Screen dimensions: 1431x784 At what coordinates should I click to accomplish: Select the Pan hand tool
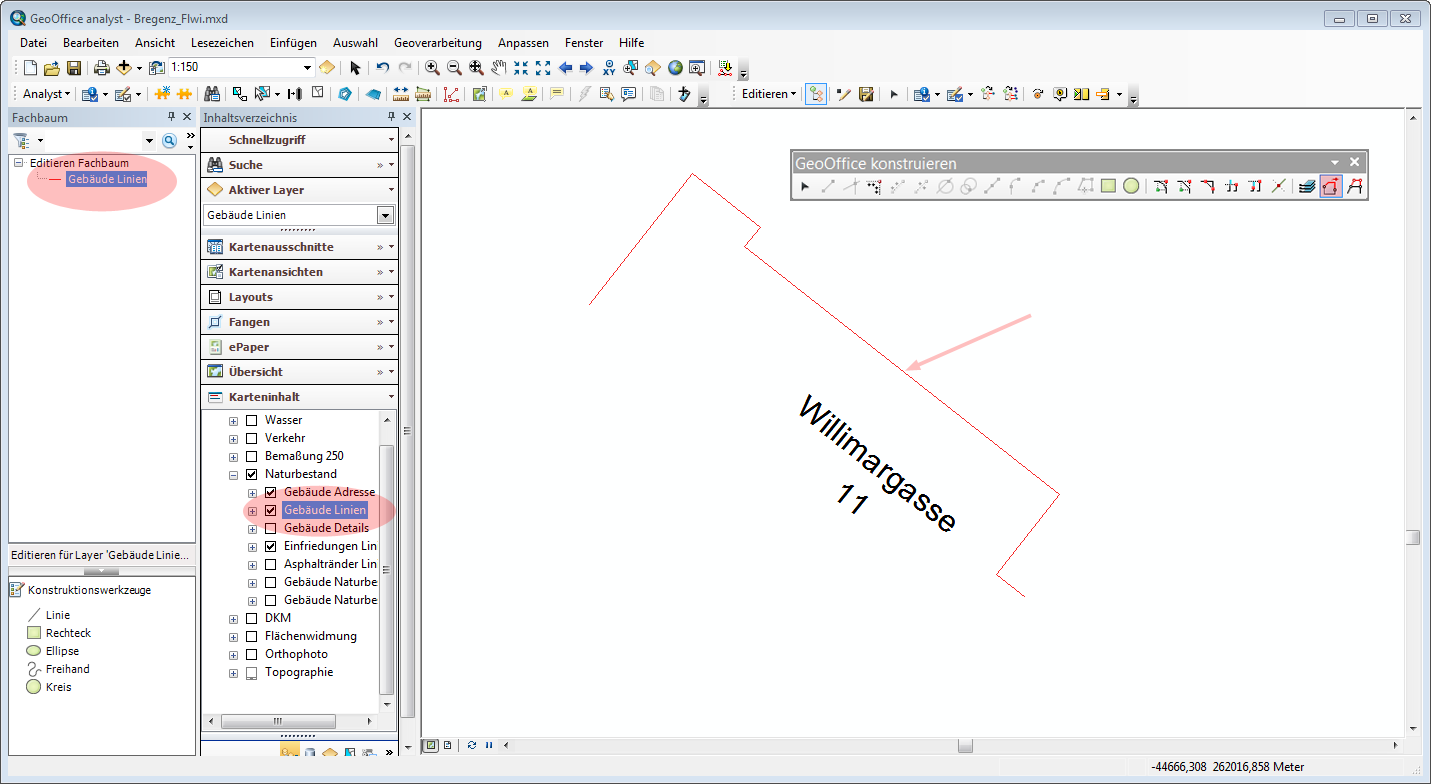click(x=498, y=68)
